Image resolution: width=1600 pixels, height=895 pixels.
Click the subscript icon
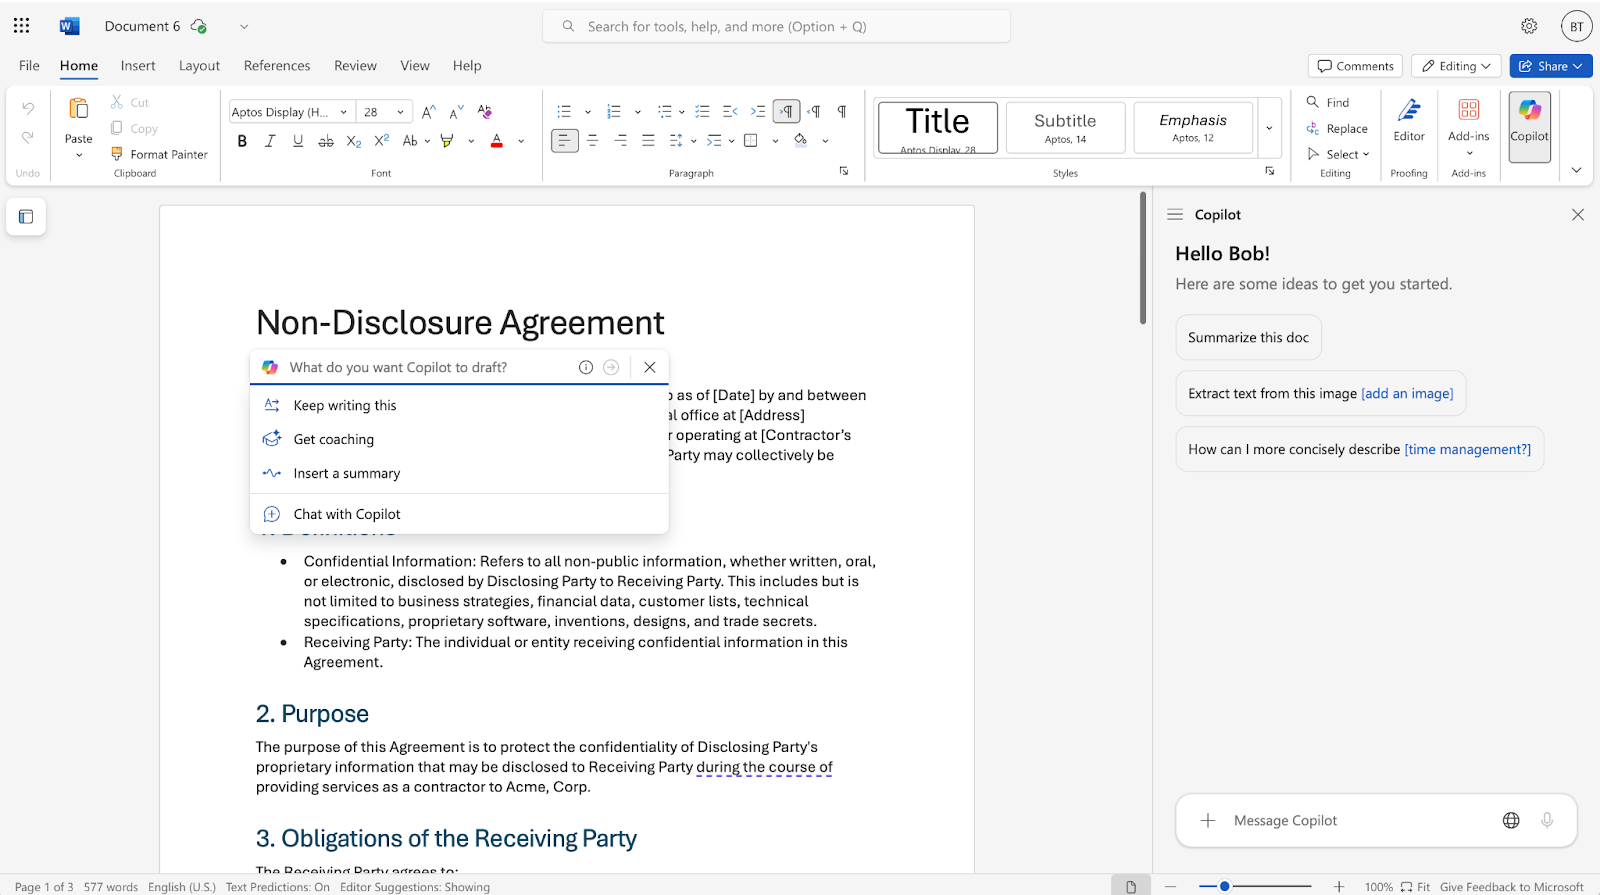click(x=353, y=141)
